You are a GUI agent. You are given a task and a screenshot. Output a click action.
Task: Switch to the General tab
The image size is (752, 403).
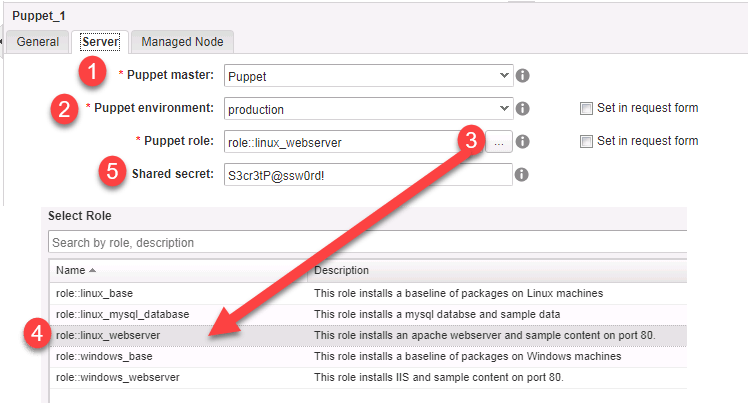[x=38, y=42]
